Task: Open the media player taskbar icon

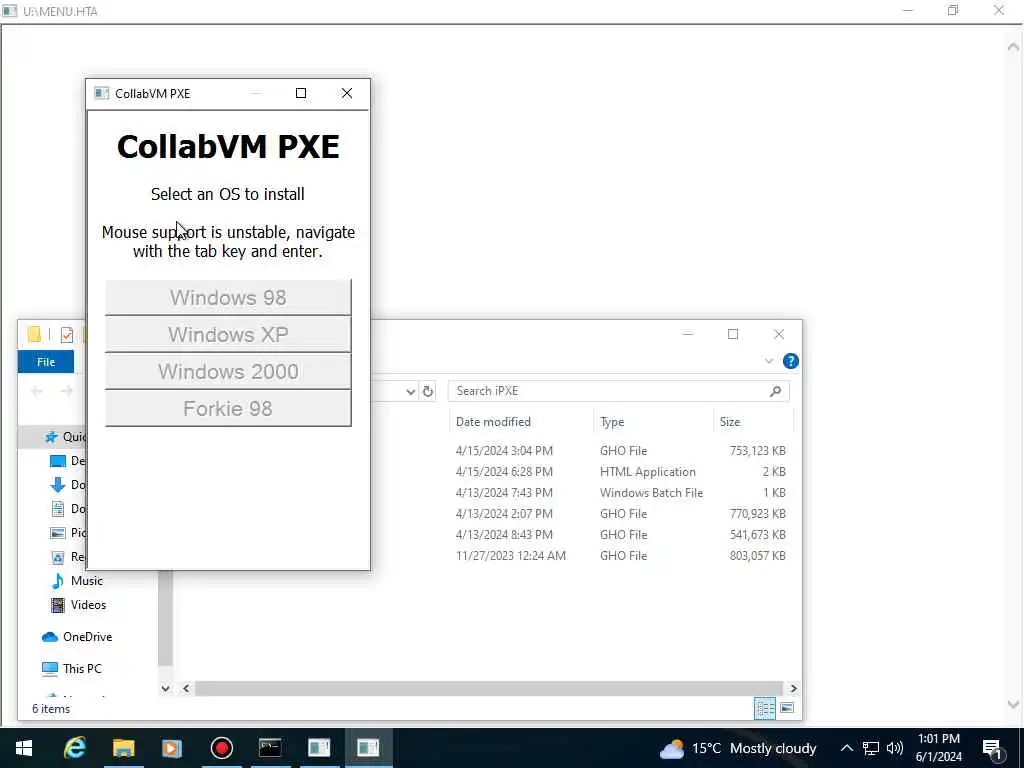Action: (x=172, y=748)
